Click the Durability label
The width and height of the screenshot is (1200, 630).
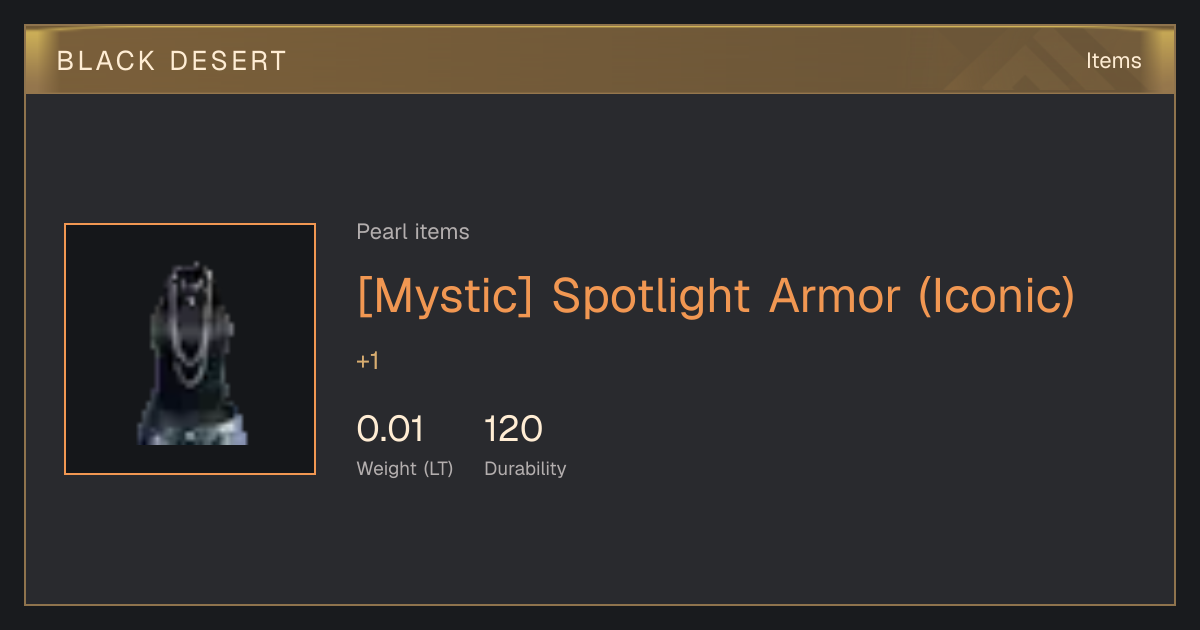(525, 468)
